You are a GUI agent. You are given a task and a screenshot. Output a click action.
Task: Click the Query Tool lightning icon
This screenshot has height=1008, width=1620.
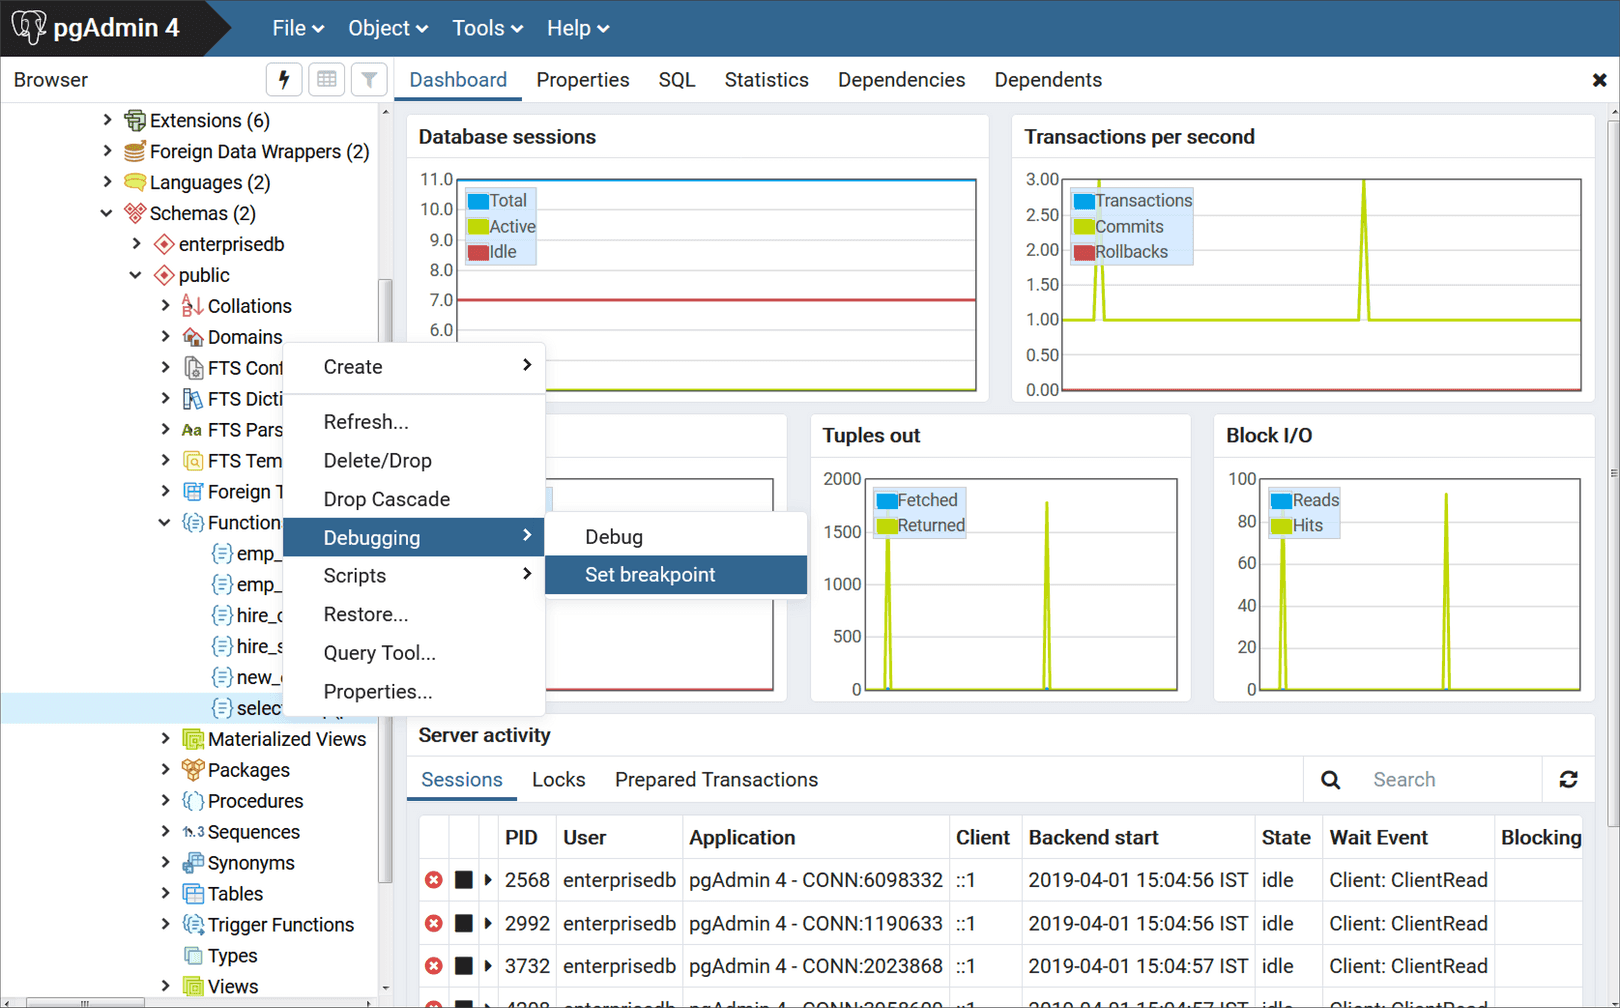284,79
